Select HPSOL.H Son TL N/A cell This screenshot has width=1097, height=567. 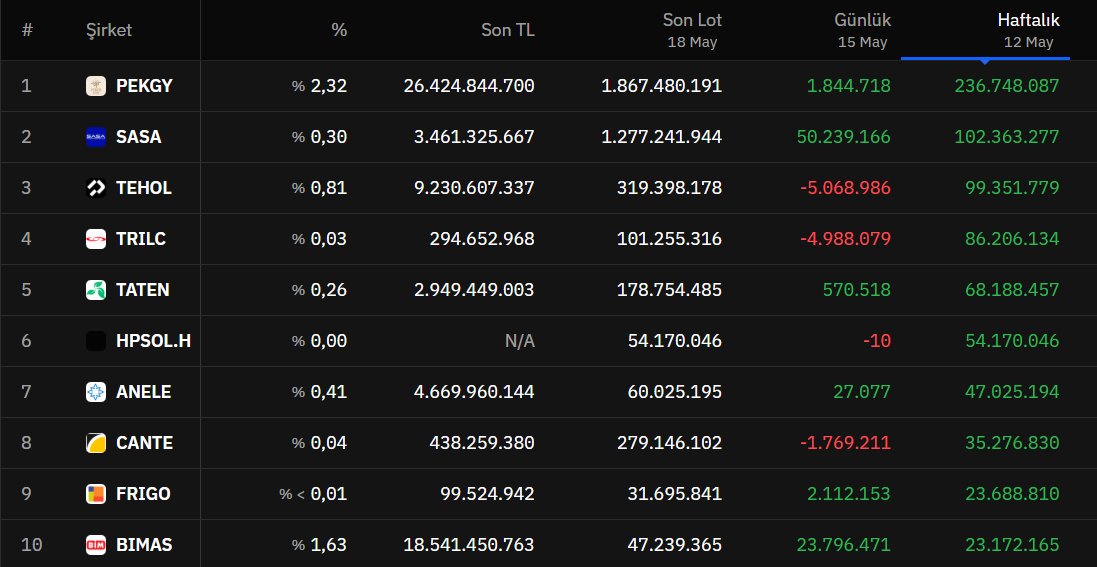coord(520,341)
